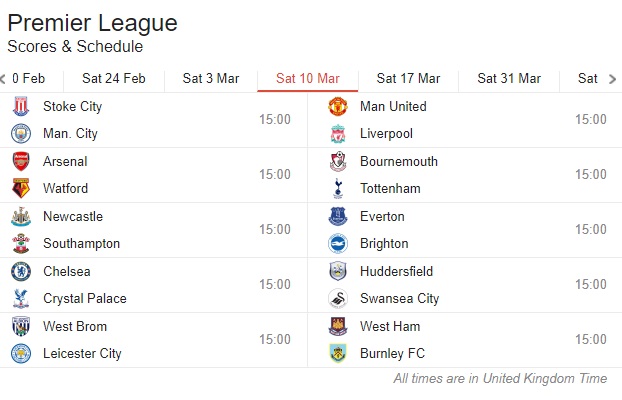Switch to the Sat 24 Feb tab
Image resolution: width=622 pixels, height=400 pixels.
(x=114, y=79)
